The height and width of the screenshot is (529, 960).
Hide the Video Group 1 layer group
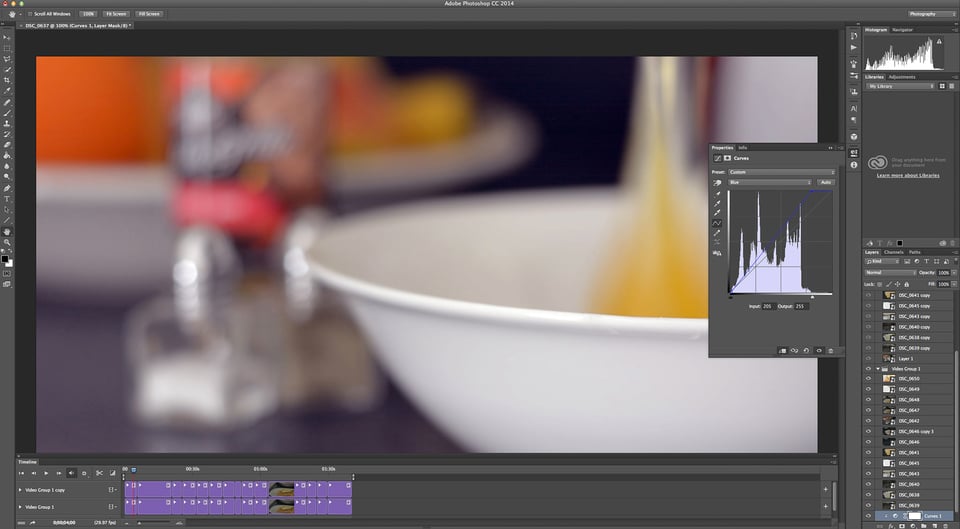pos(868,369)
